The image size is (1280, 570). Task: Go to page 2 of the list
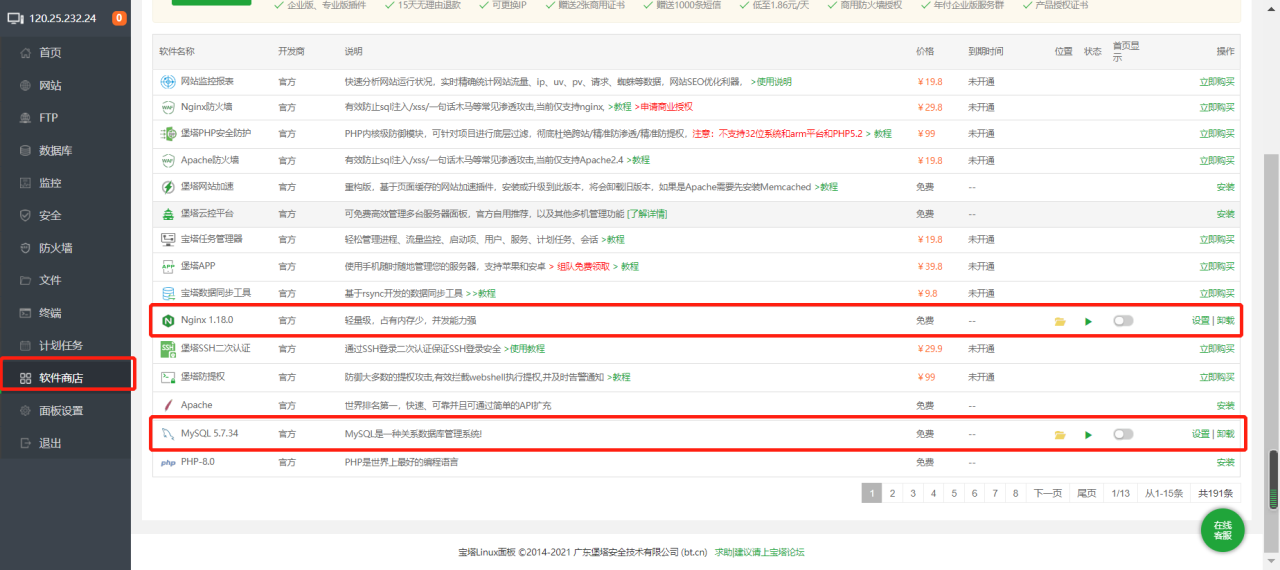pyautogui.click(x=892, y=493)
